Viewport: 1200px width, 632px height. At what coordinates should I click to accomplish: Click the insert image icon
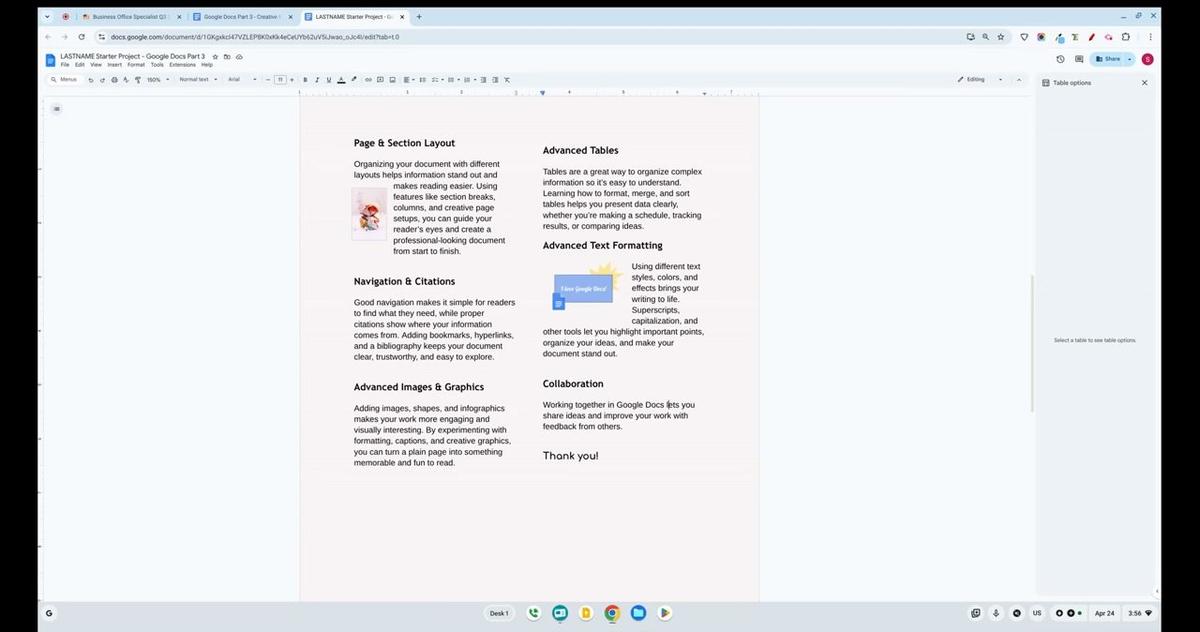click(x=391, y=79)
